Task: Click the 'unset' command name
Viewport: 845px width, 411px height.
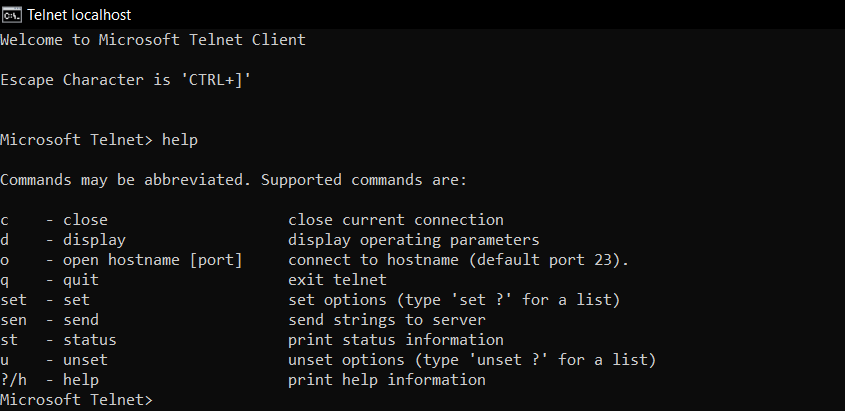Action: click(x=85, y=360)
